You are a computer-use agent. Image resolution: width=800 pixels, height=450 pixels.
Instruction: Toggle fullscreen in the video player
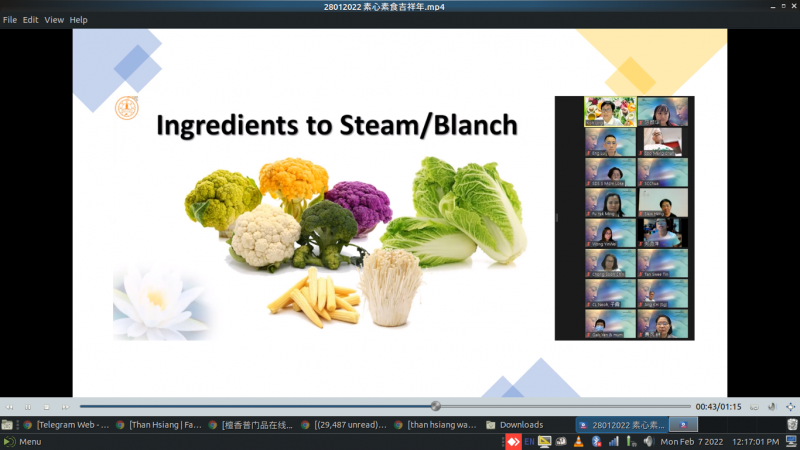click(791, 406)
